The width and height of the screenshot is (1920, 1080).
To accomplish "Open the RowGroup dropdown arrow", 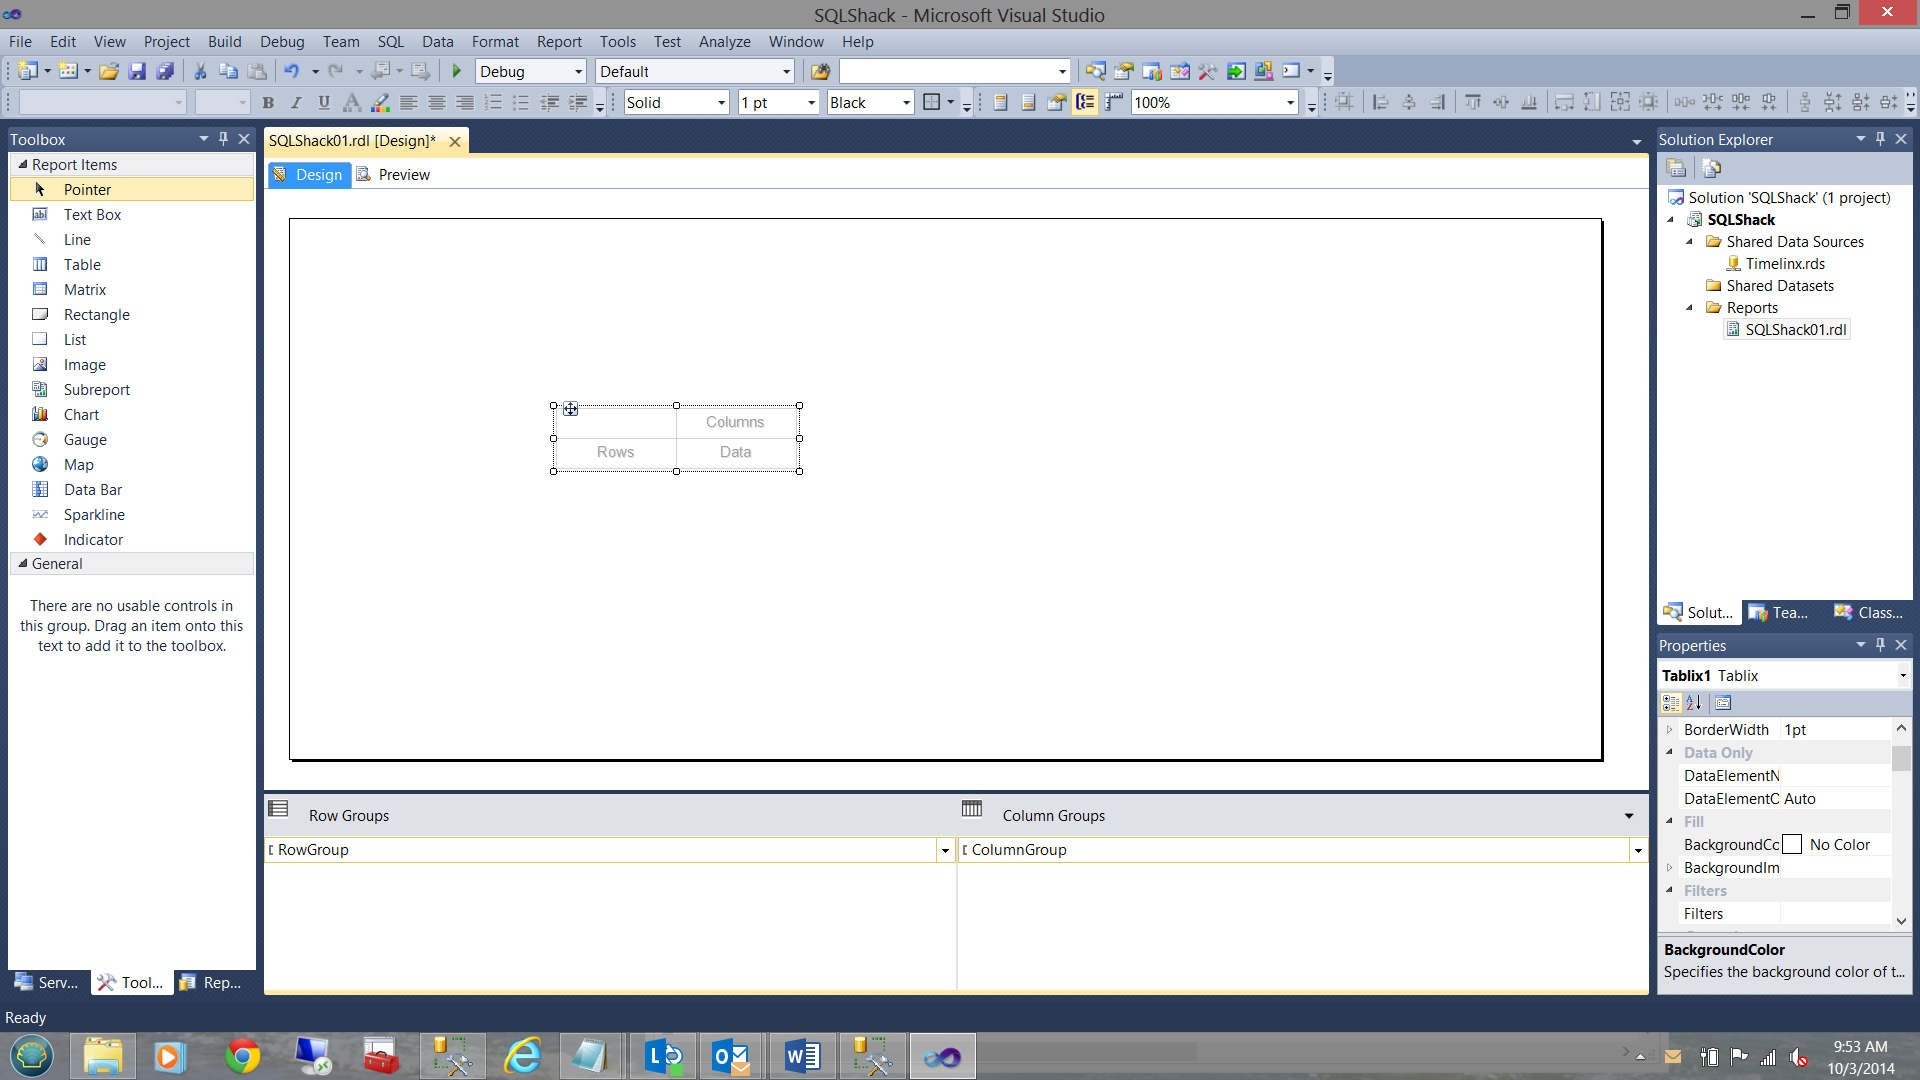I will coord(945,851).
